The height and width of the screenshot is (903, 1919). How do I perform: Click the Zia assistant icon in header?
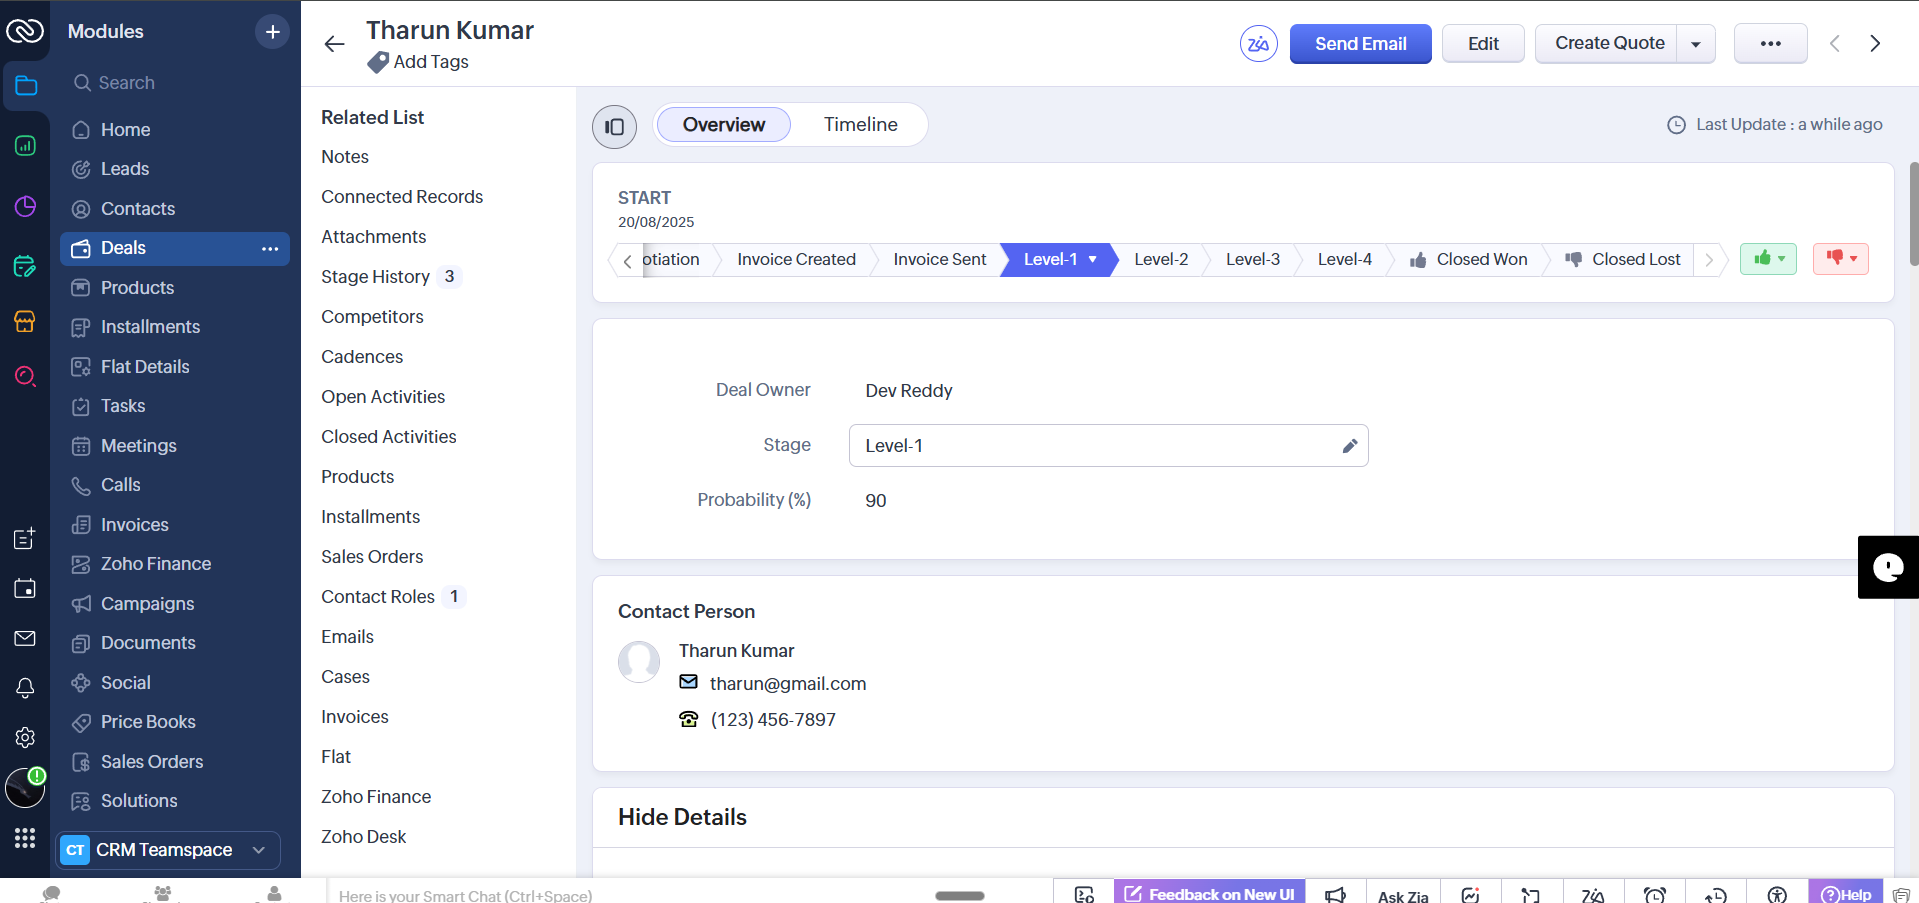(1258, 44)
